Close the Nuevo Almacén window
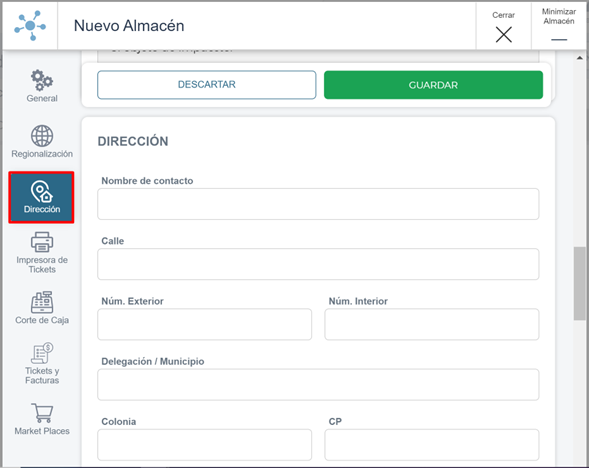The image size is (589, 468). click(x=503, y=27)
